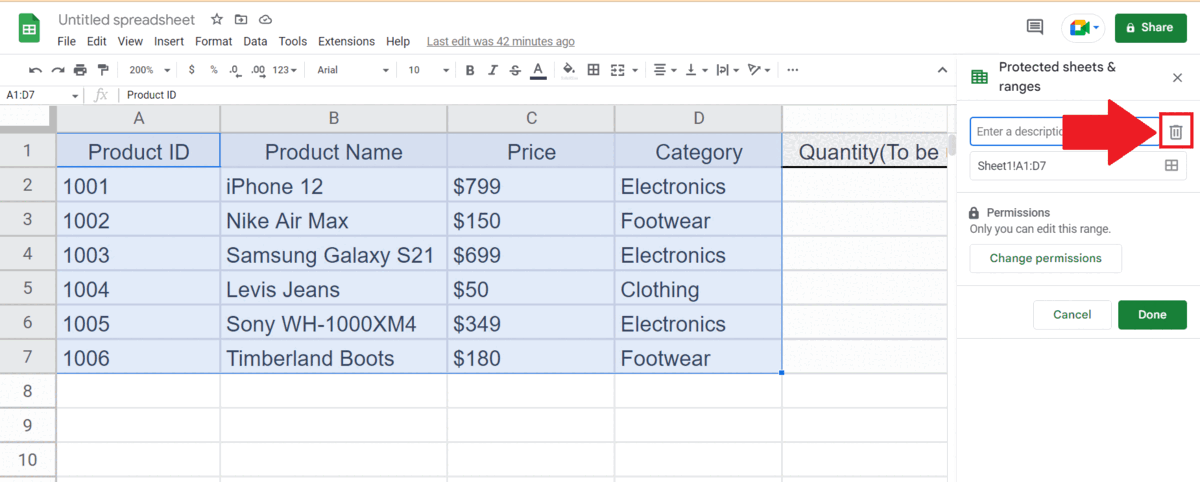Click the merge cells icon

(x=617, y=70)
